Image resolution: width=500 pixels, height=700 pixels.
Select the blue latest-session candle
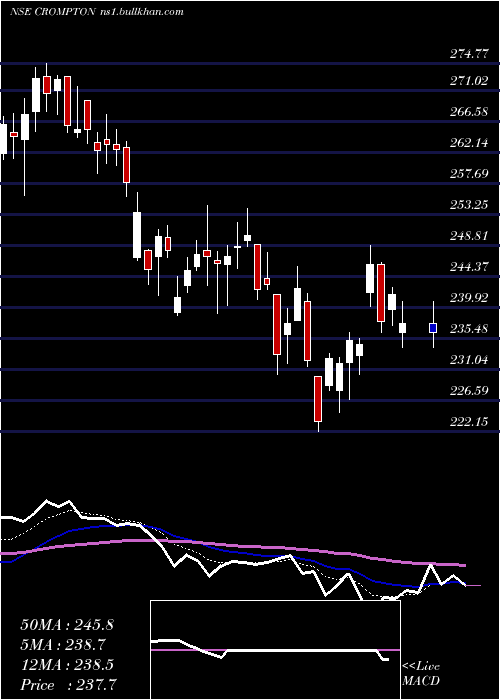point(433,328)
